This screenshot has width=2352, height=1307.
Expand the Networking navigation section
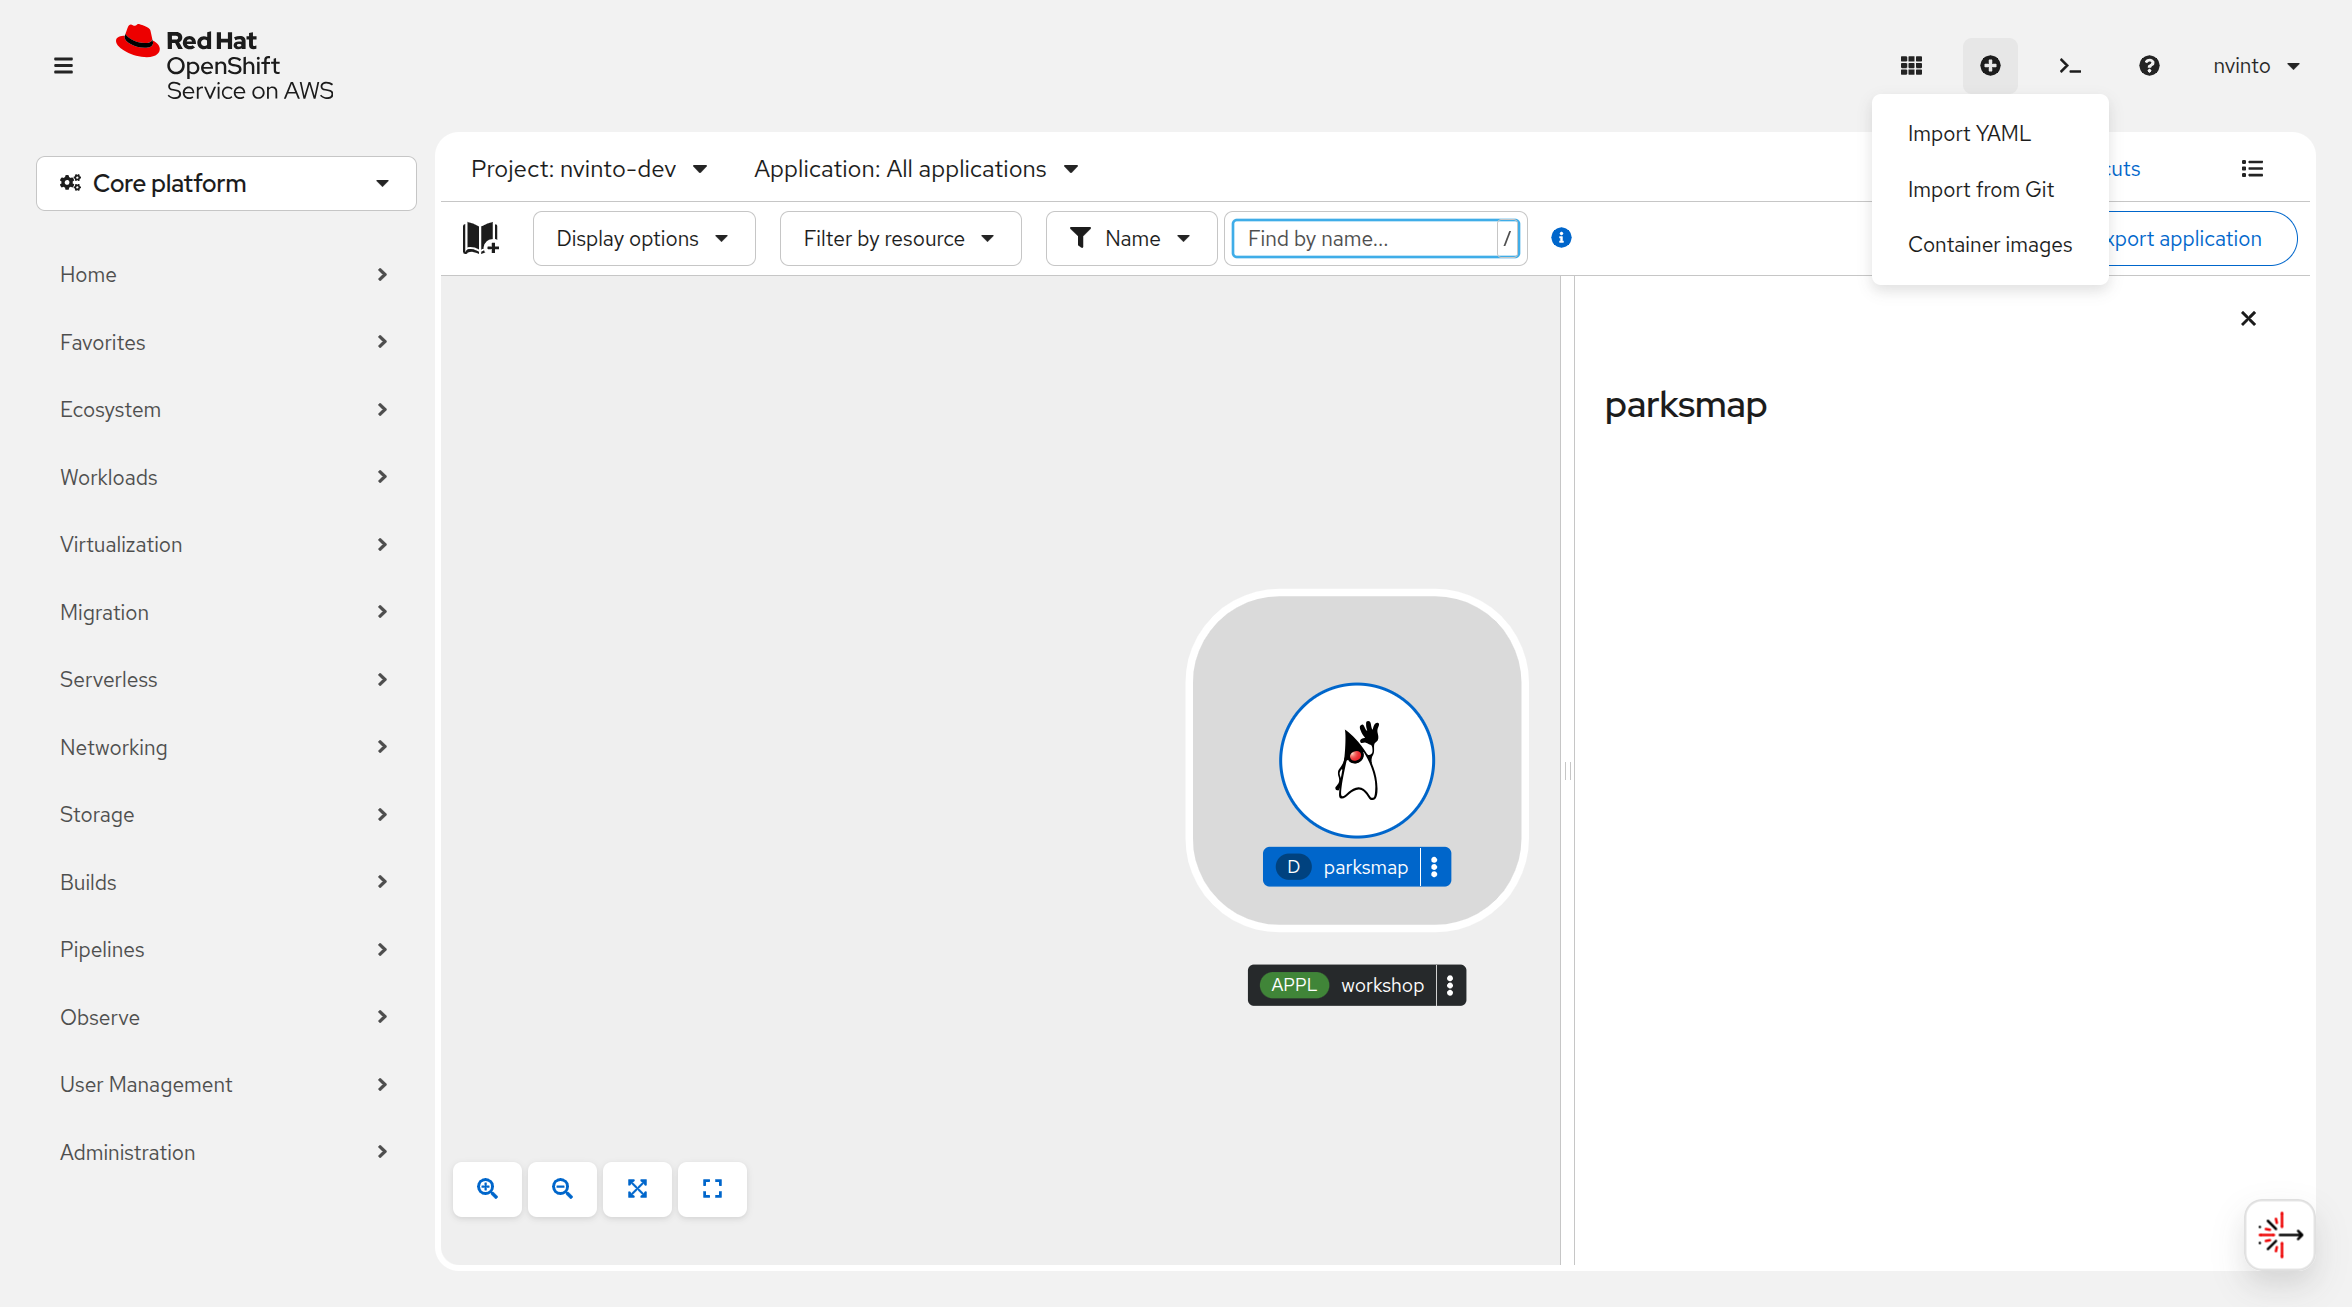(x=224, y=747)
